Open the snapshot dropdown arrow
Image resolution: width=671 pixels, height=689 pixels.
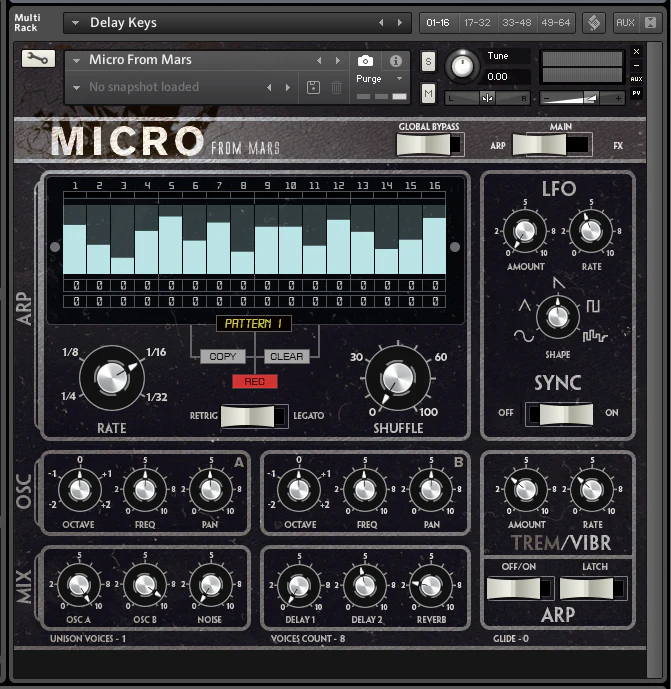coord(76,87)
